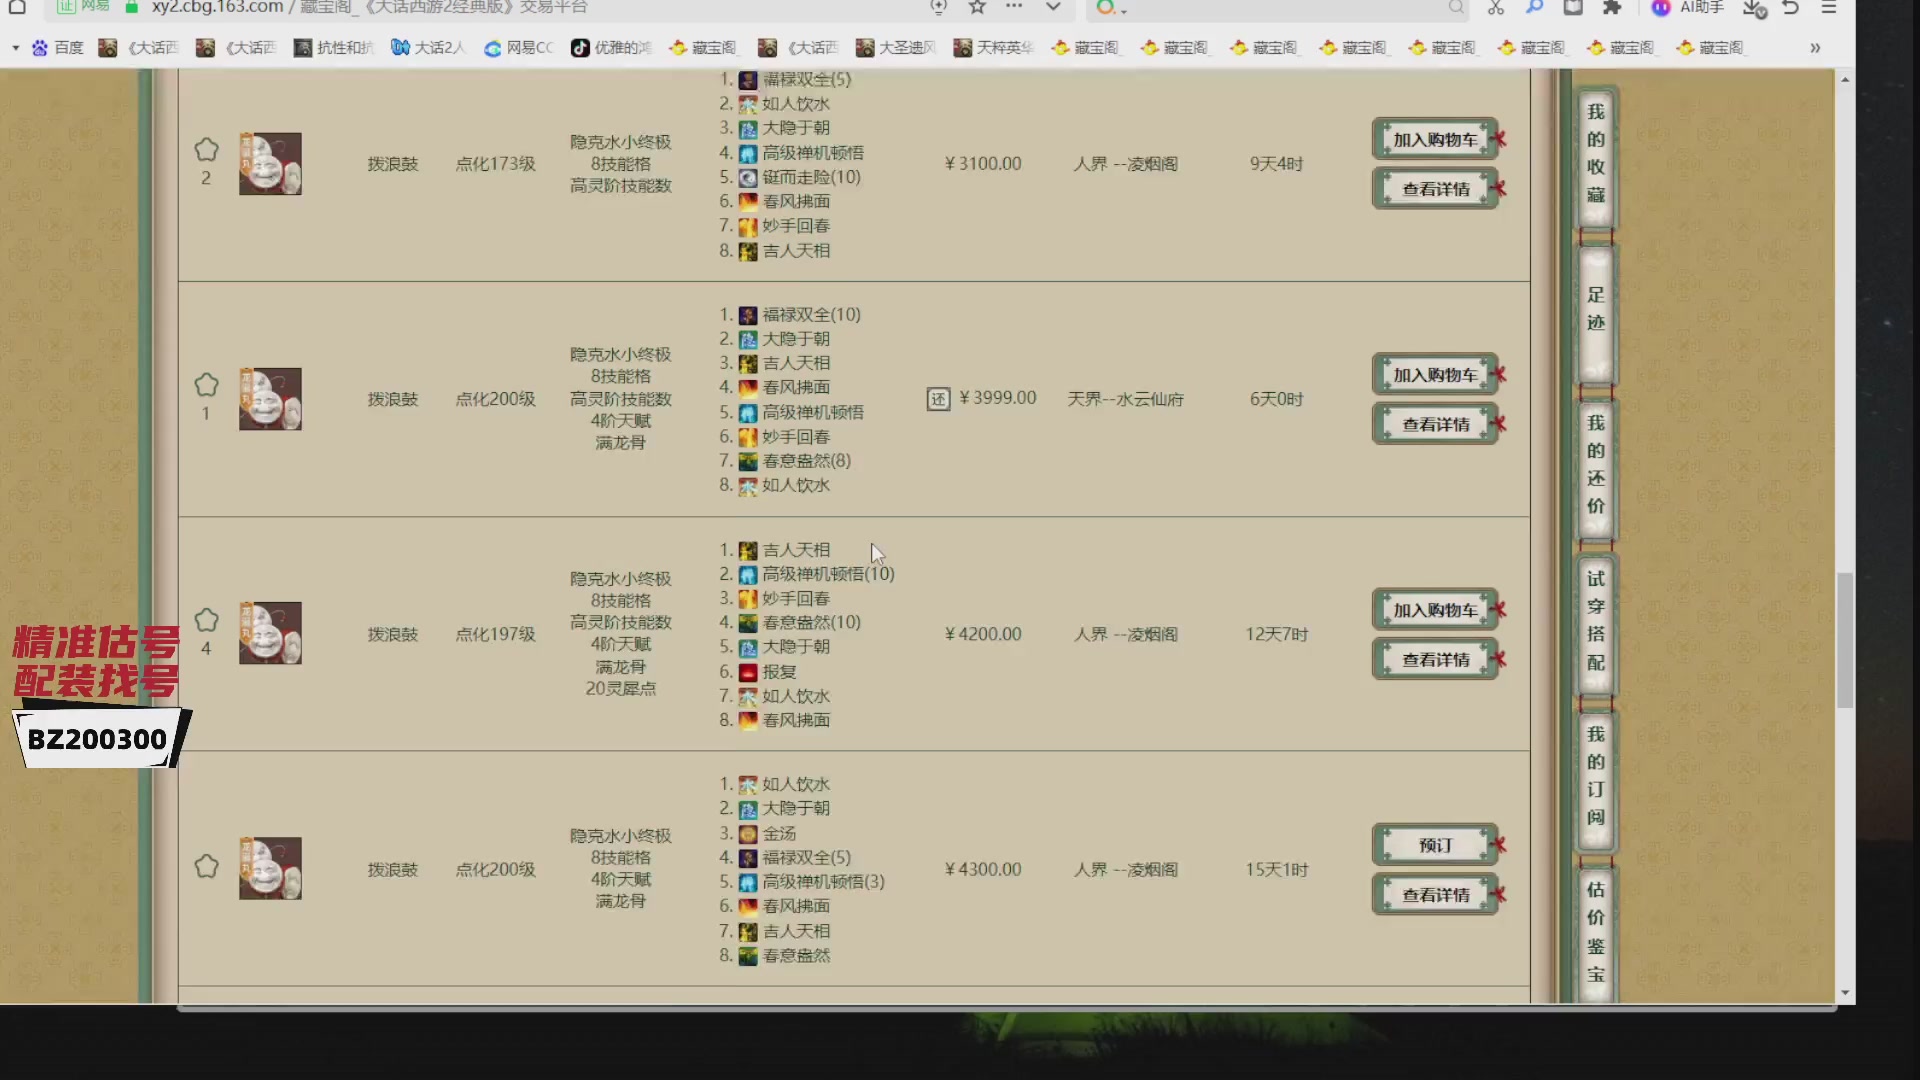
Task: Click 加入购物车 for the ¥4200 listing
Action: click(1435, 610)
